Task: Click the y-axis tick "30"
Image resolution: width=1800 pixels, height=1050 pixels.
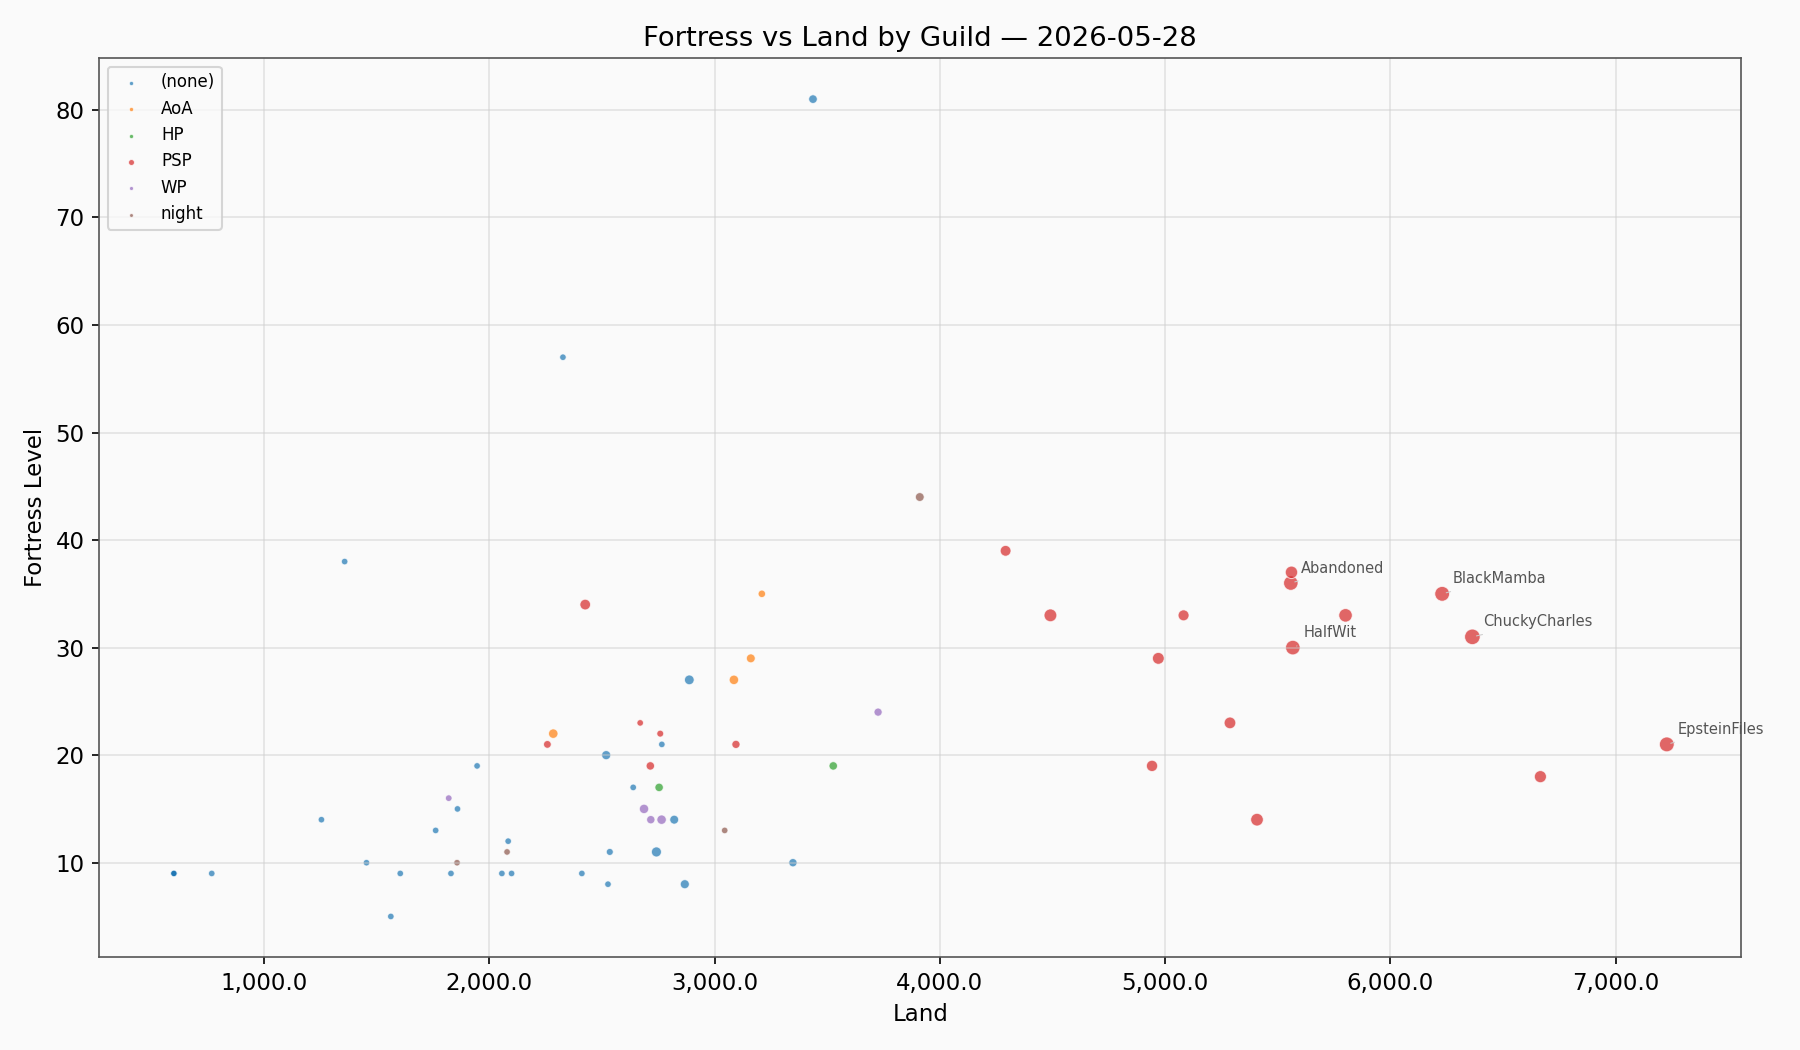Action: click(71, 648)
